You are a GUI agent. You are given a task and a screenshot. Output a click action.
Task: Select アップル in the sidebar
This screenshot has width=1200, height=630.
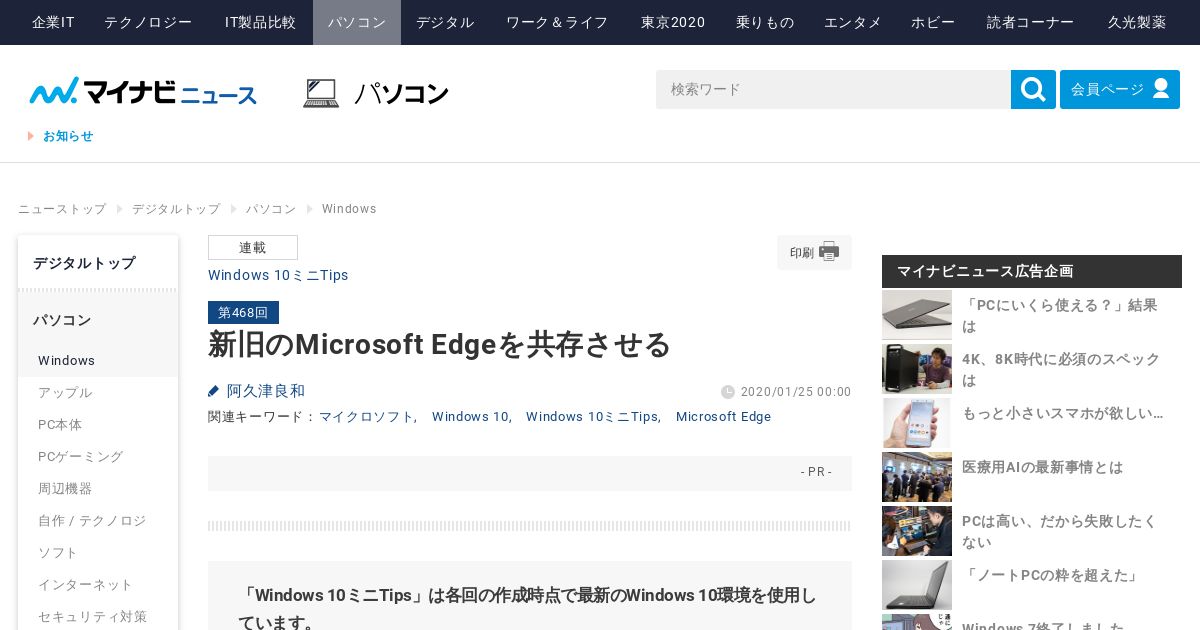pos(98,392)
